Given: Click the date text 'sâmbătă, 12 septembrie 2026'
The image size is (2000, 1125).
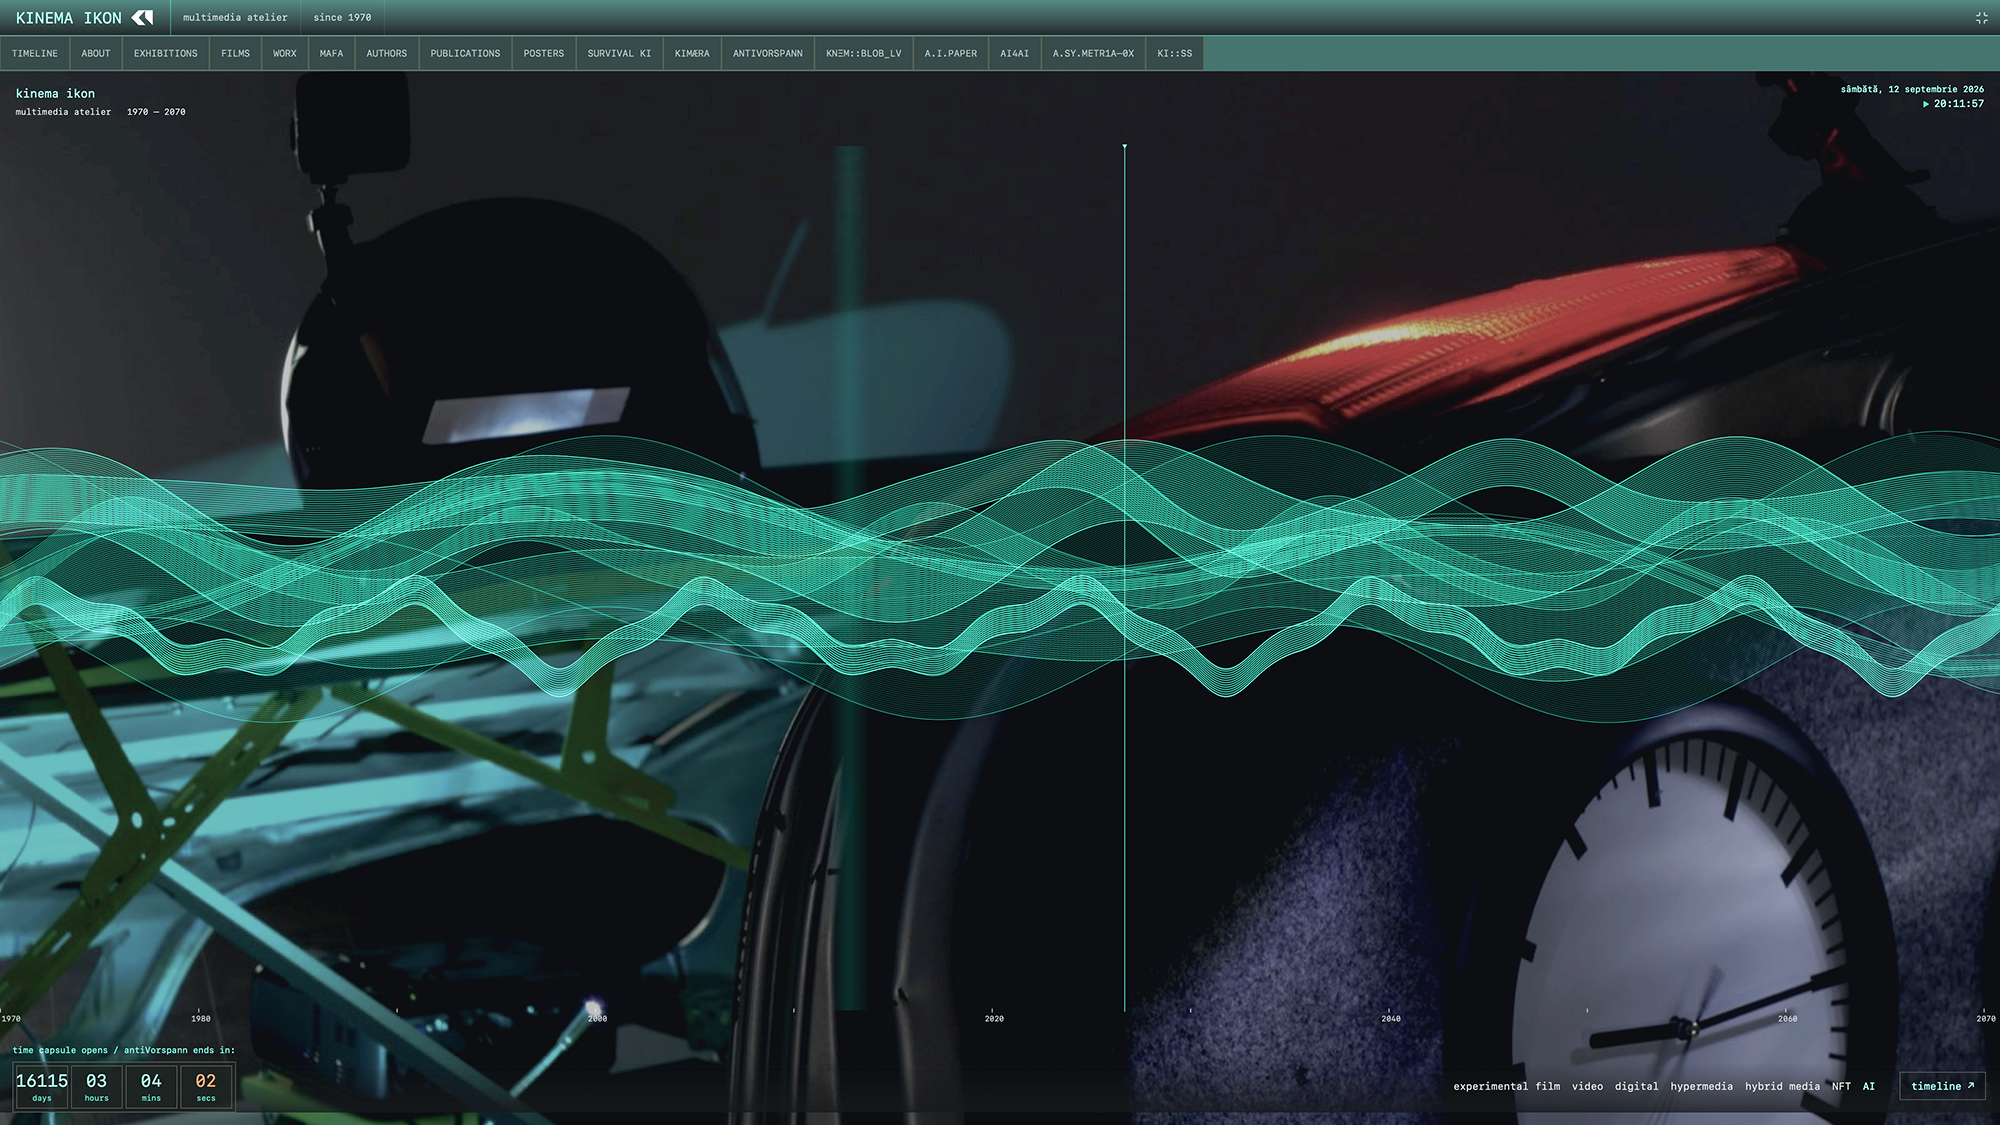Looking at the screenshot, I should [x=1912, y=89].
